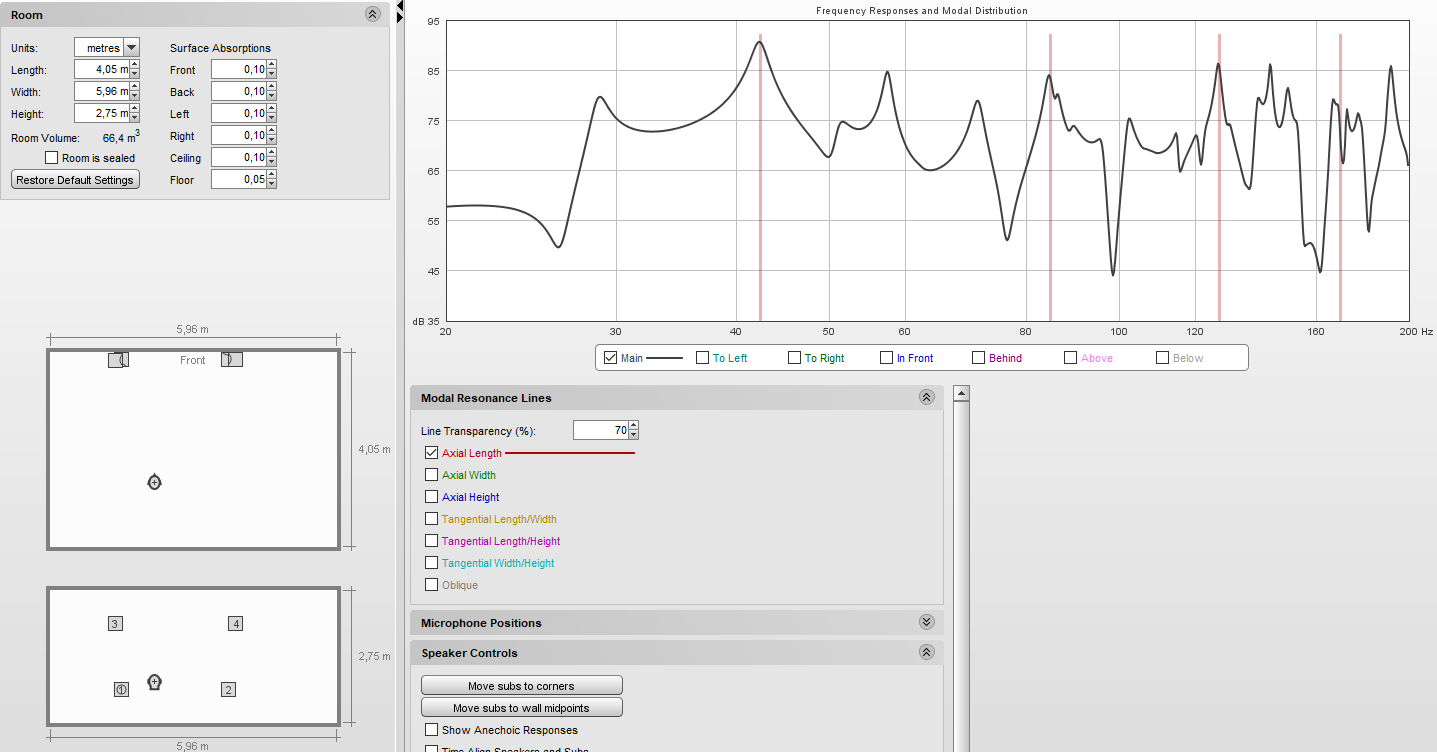Click the listening position marker in plan view

154,482
